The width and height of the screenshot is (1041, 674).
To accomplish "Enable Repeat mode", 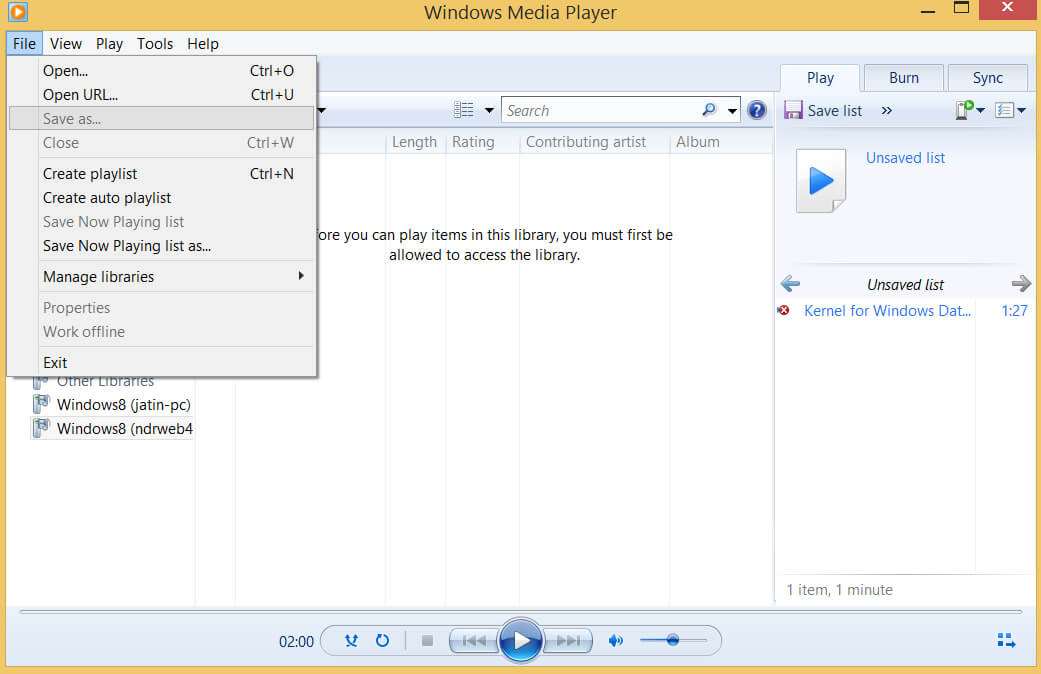I will click(383, 640).
